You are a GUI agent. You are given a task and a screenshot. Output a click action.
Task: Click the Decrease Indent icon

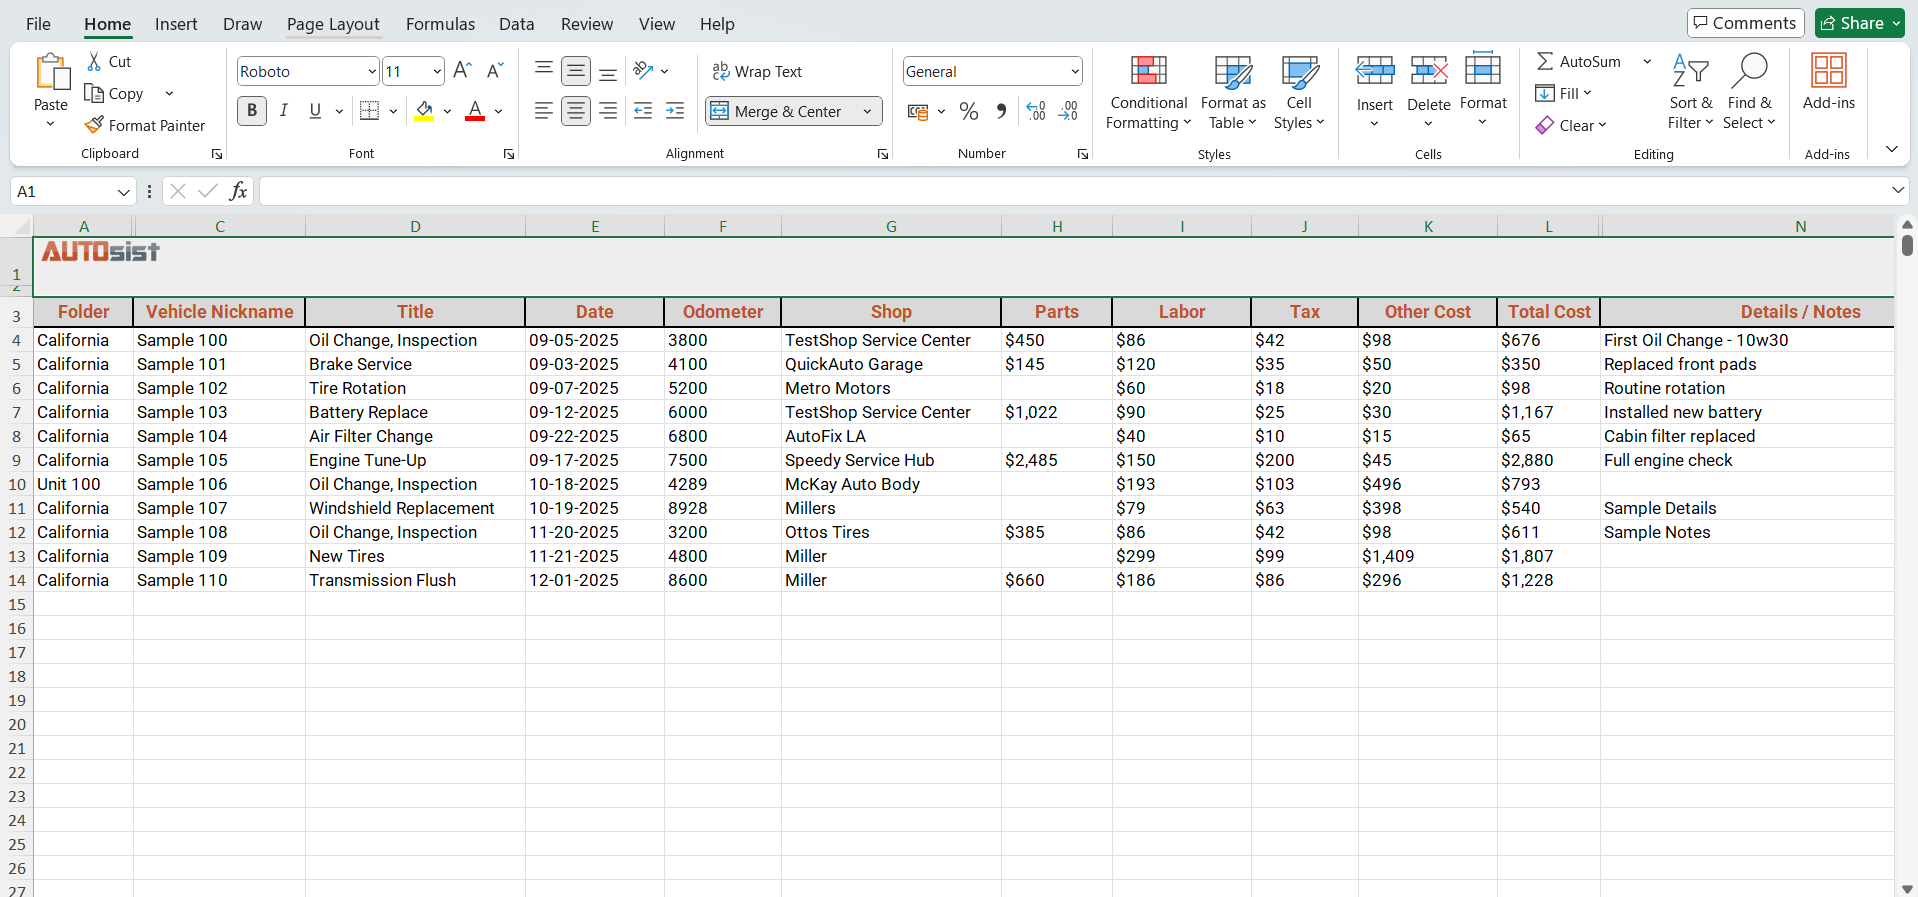(643, 111)
